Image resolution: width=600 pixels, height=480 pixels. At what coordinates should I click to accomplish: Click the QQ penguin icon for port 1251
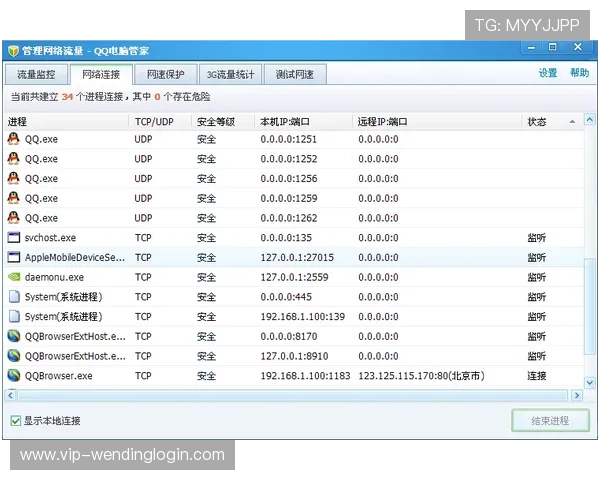coord(13,139)
